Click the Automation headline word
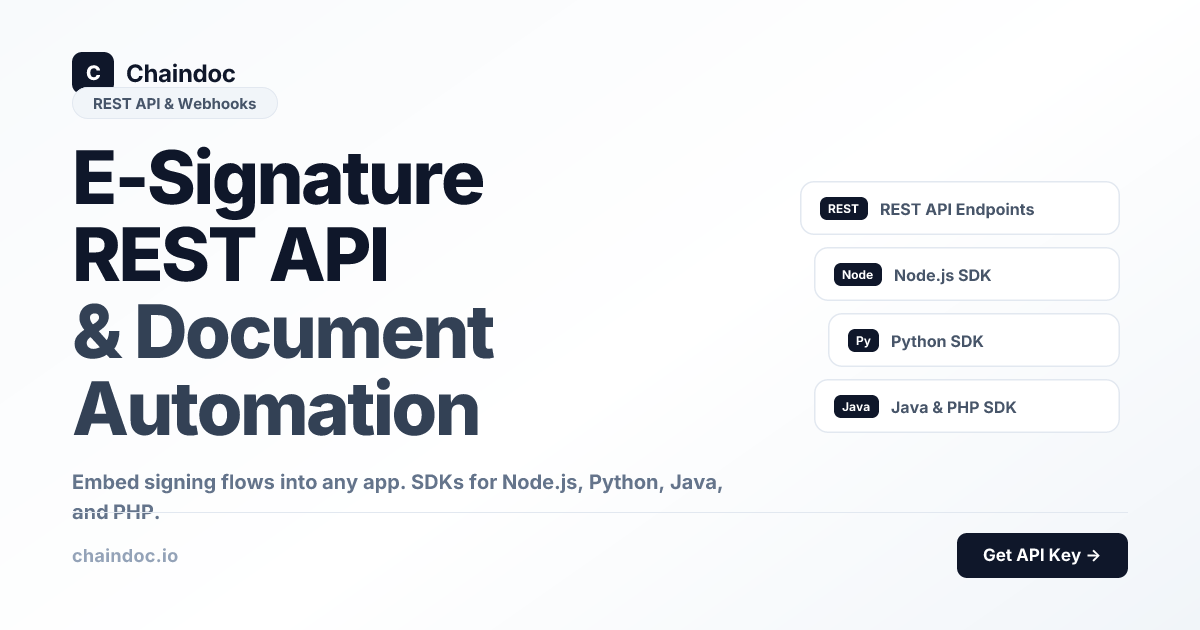Image resolution: width=1200 pixels, height=630 pixels. tap(276, 409)
